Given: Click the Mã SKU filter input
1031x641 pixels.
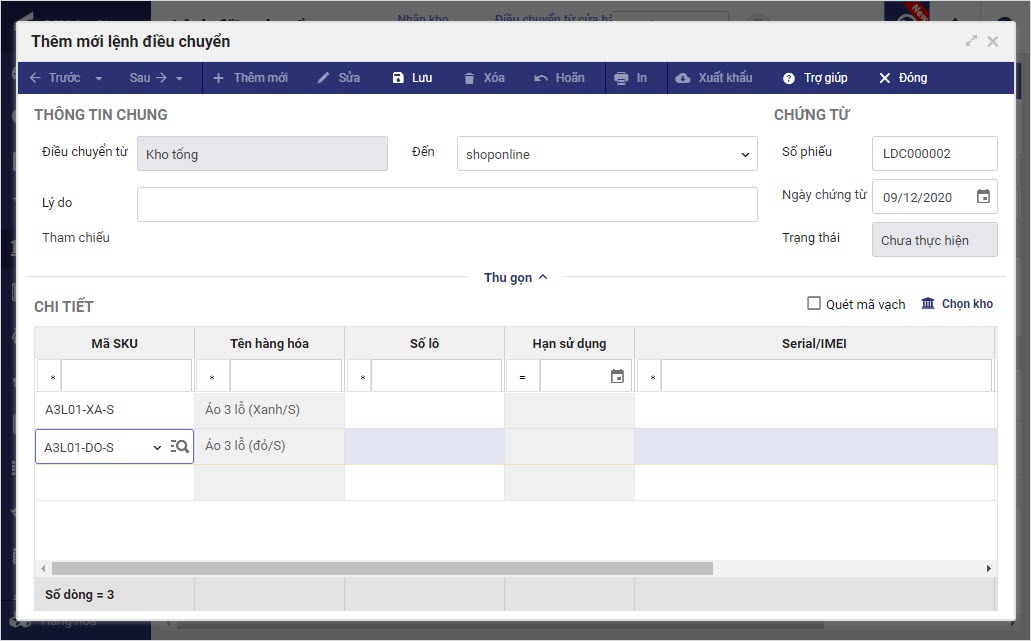Looking at the screenshot, I should click(126, 376).
